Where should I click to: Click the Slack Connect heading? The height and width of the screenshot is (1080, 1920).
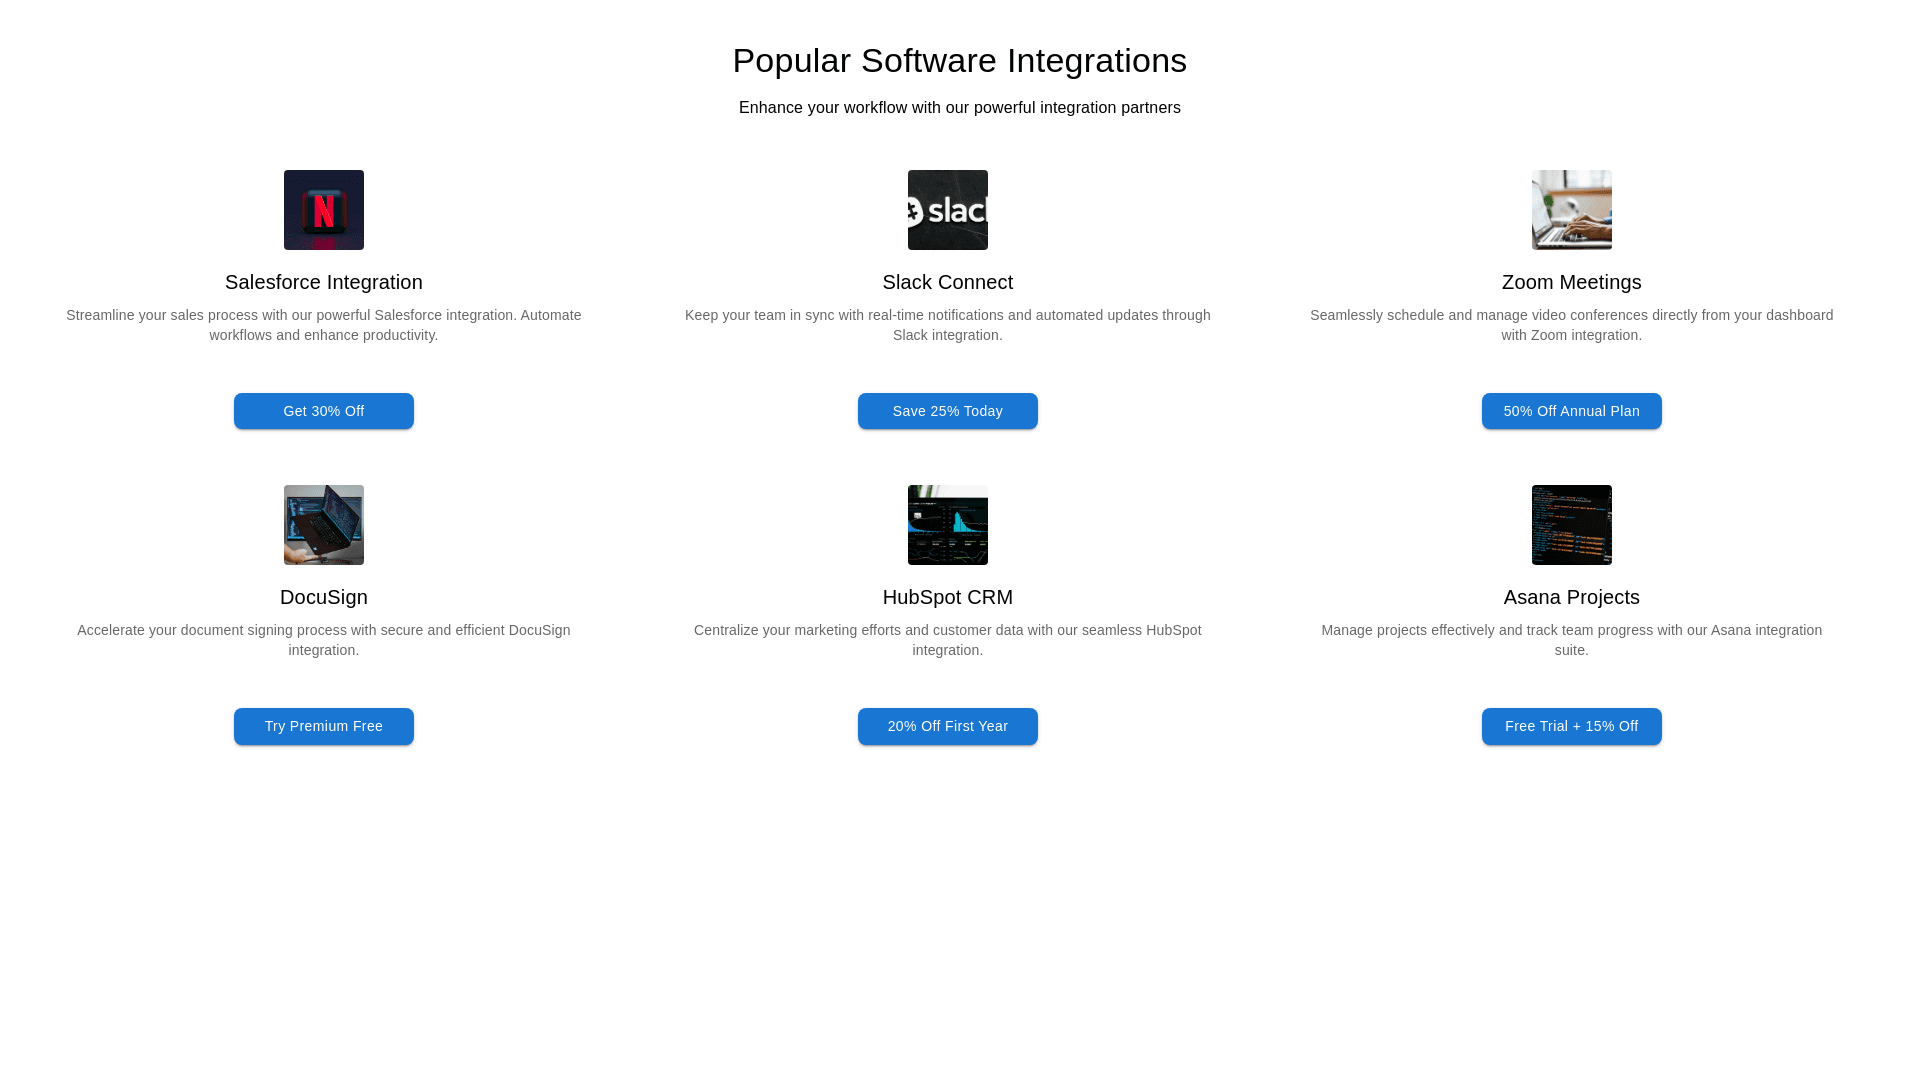tap(947, 282)
